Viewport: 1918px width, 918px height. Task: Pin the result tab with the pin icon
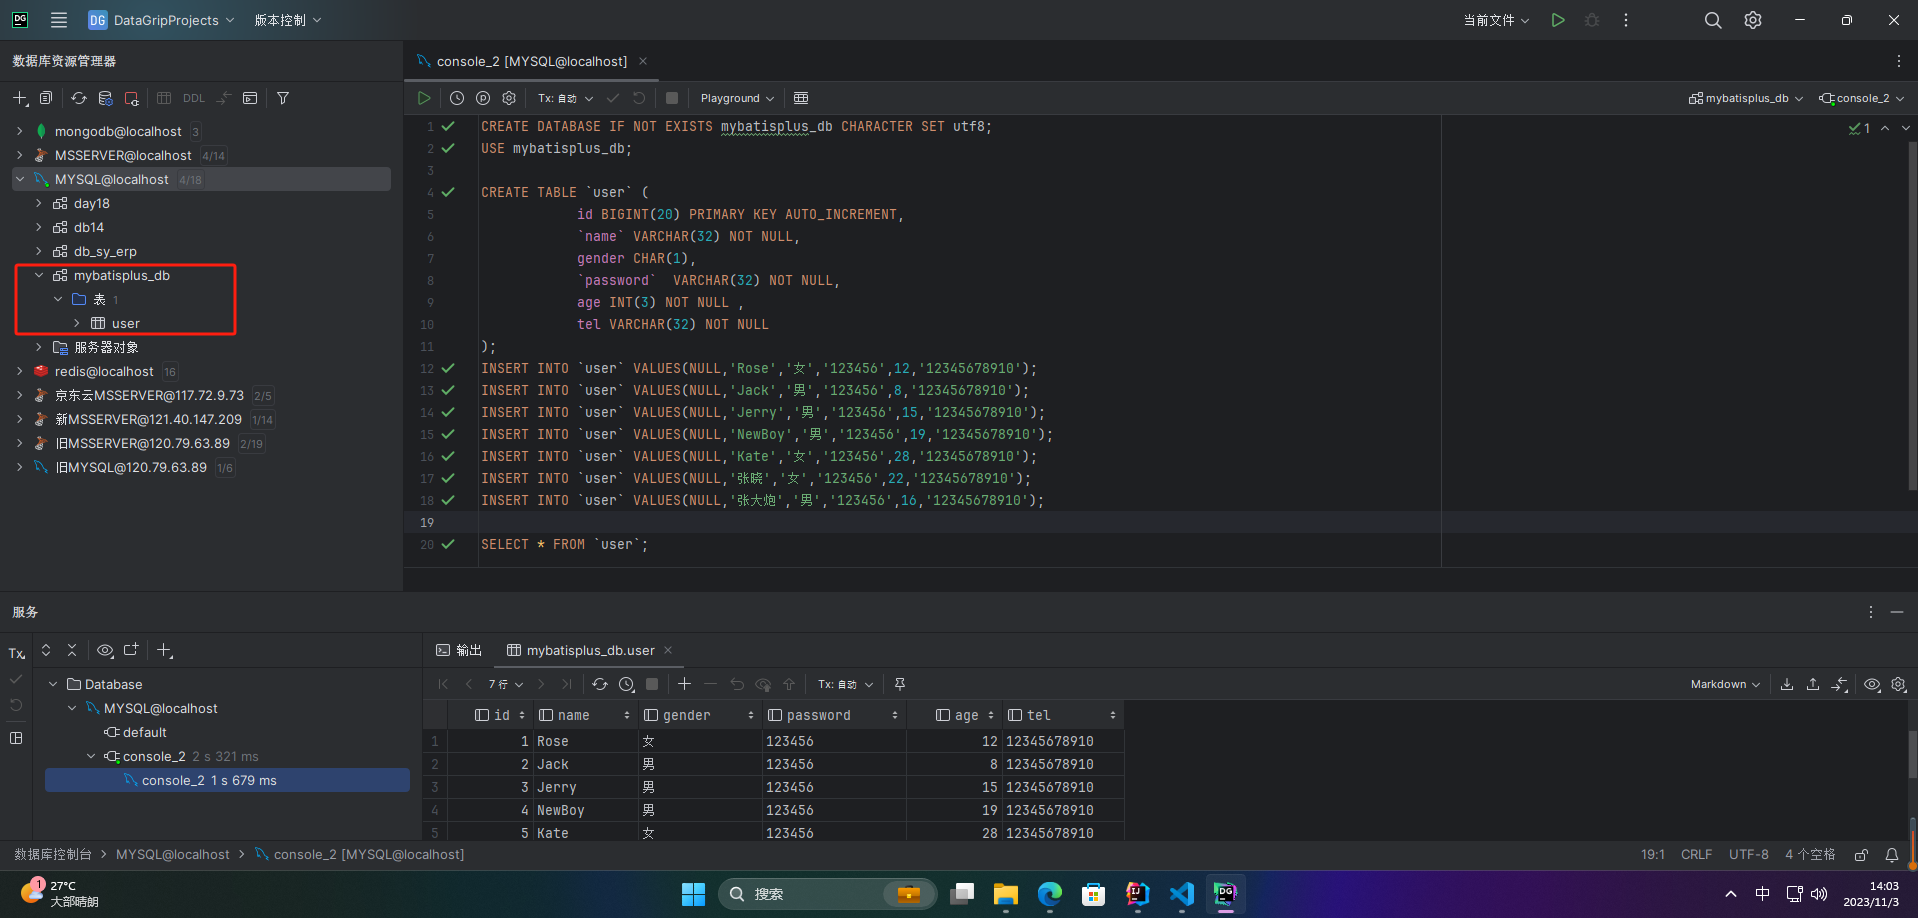pos(900,684)
